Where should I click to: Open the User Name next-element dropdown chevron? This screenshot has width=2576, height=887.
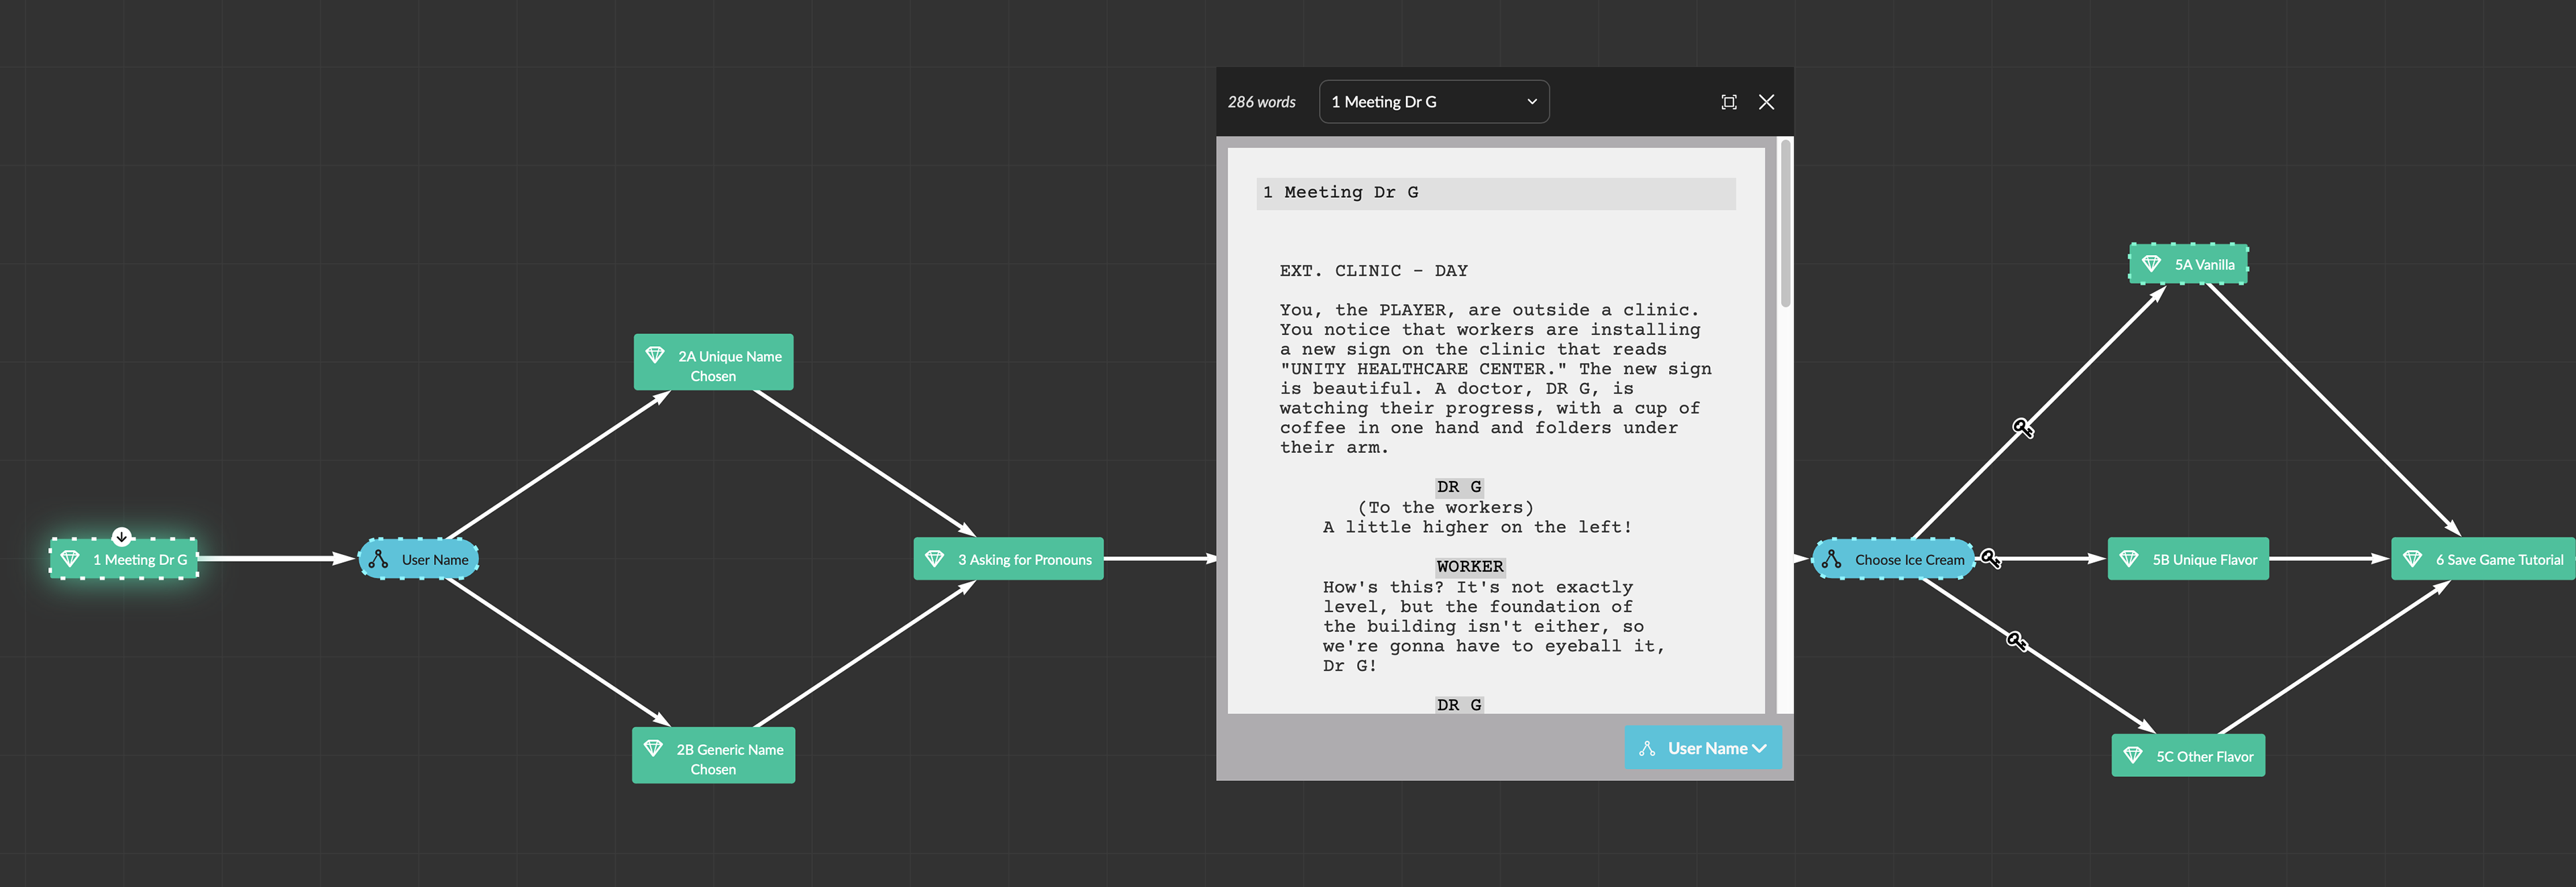click(x=1759, y=748)
